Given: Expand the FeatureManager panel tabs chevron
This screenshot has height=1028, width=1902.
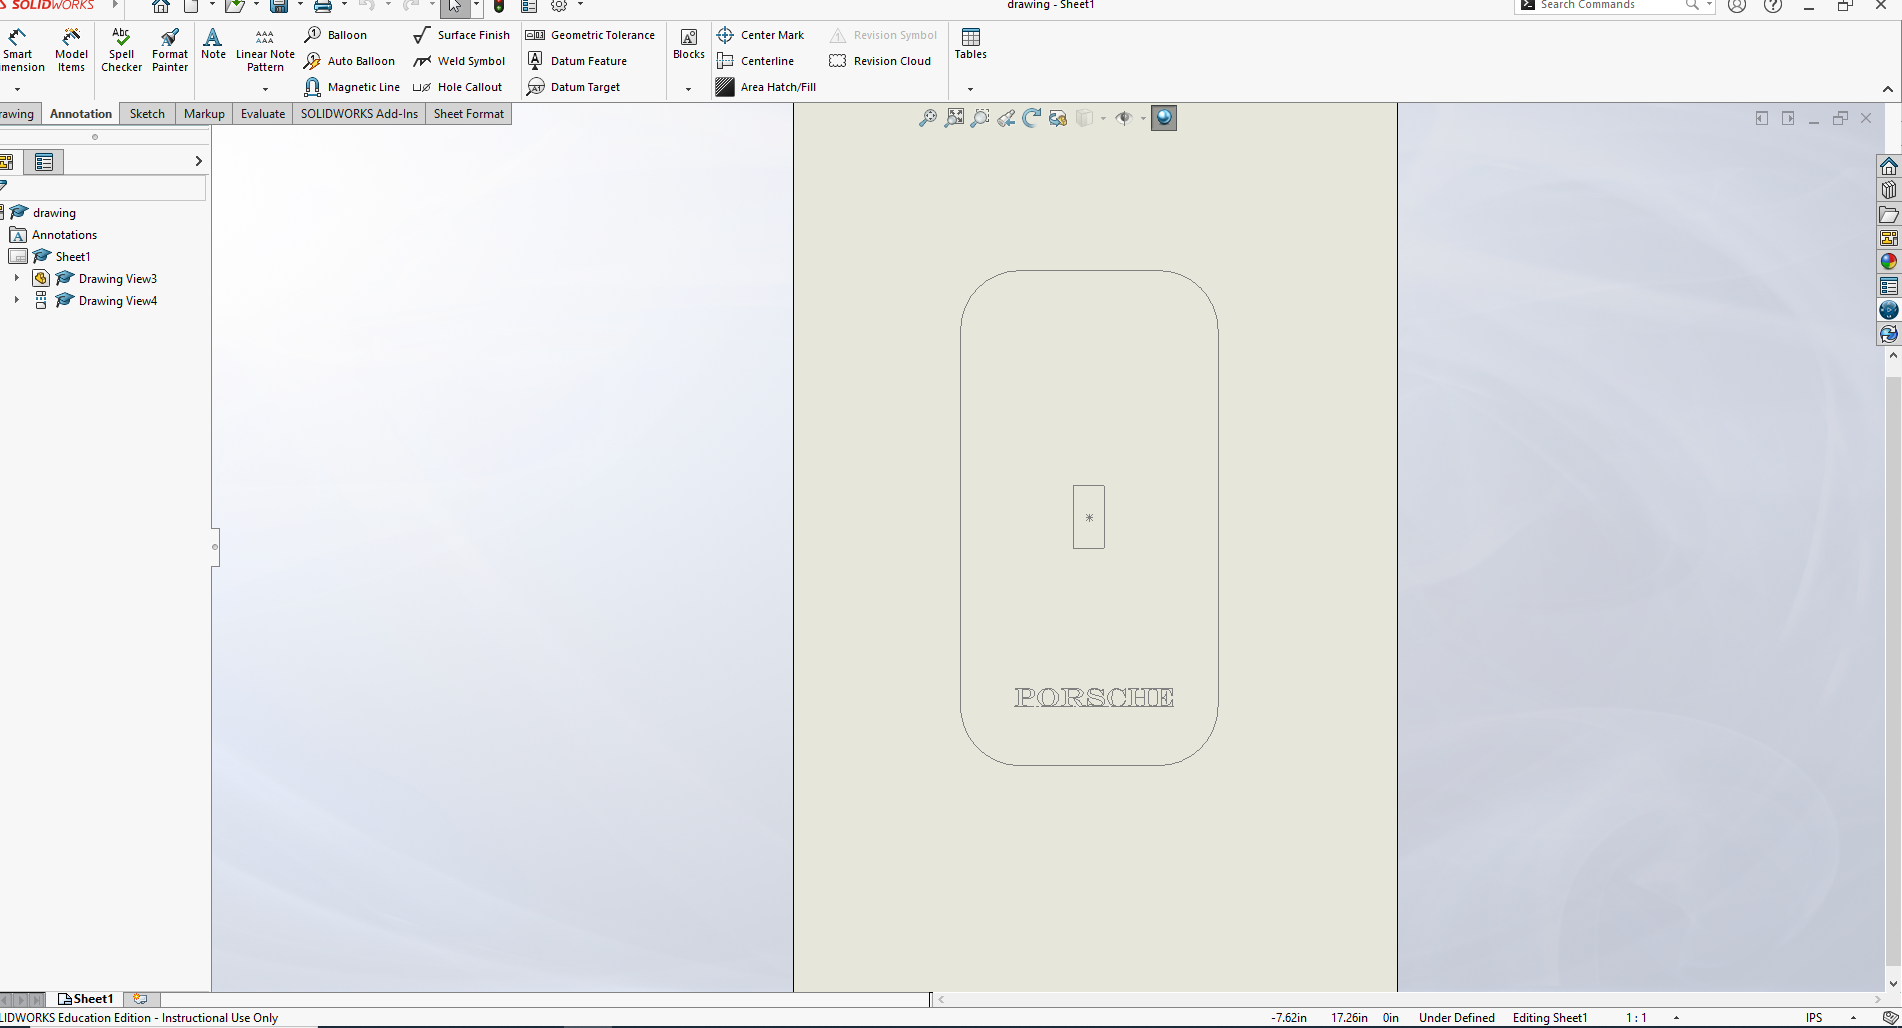Looking at the screenshot, I should (198, 161).
